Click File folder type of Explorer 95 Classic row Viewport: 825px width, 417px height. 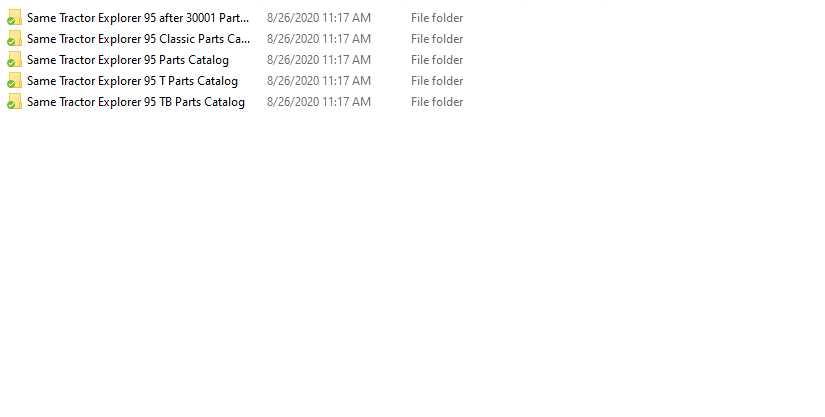(437, 39)
